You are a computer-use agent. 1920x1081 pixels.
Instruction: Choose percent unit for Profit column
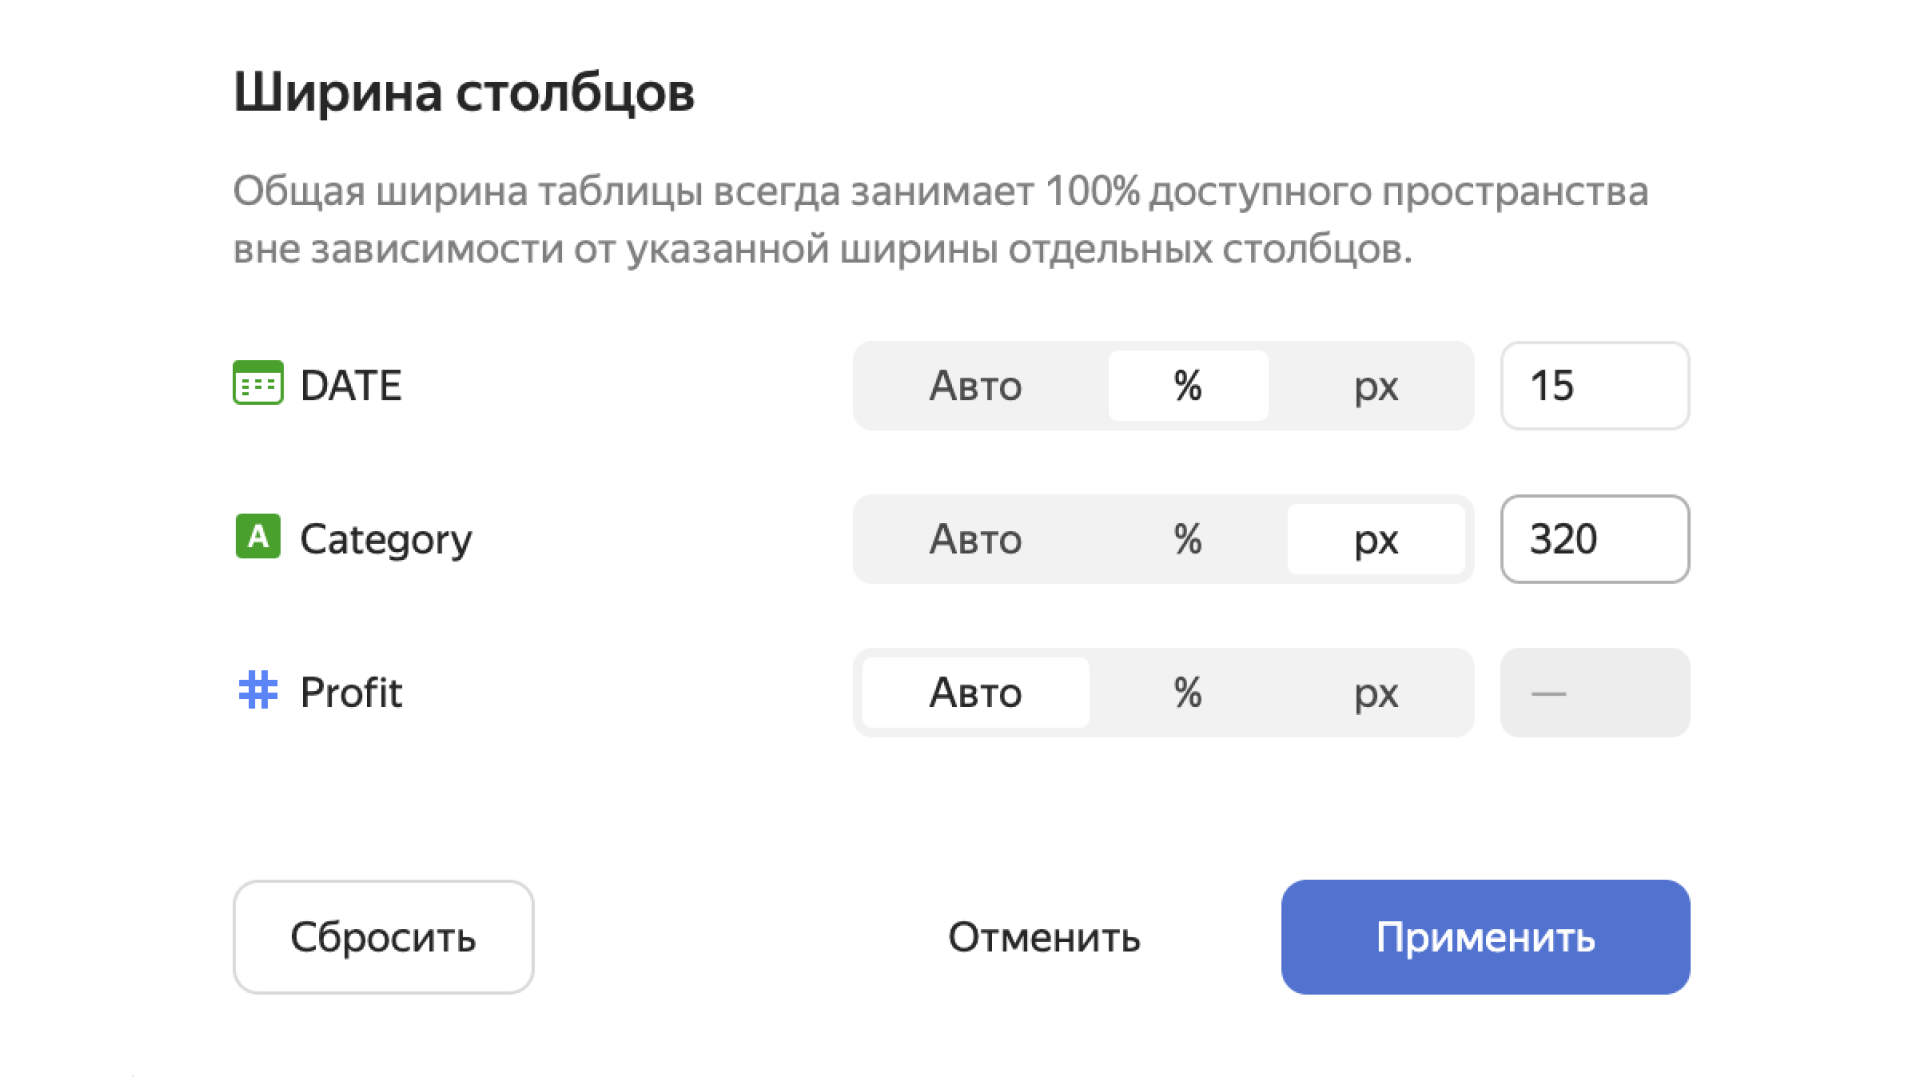pos(1188,692)
